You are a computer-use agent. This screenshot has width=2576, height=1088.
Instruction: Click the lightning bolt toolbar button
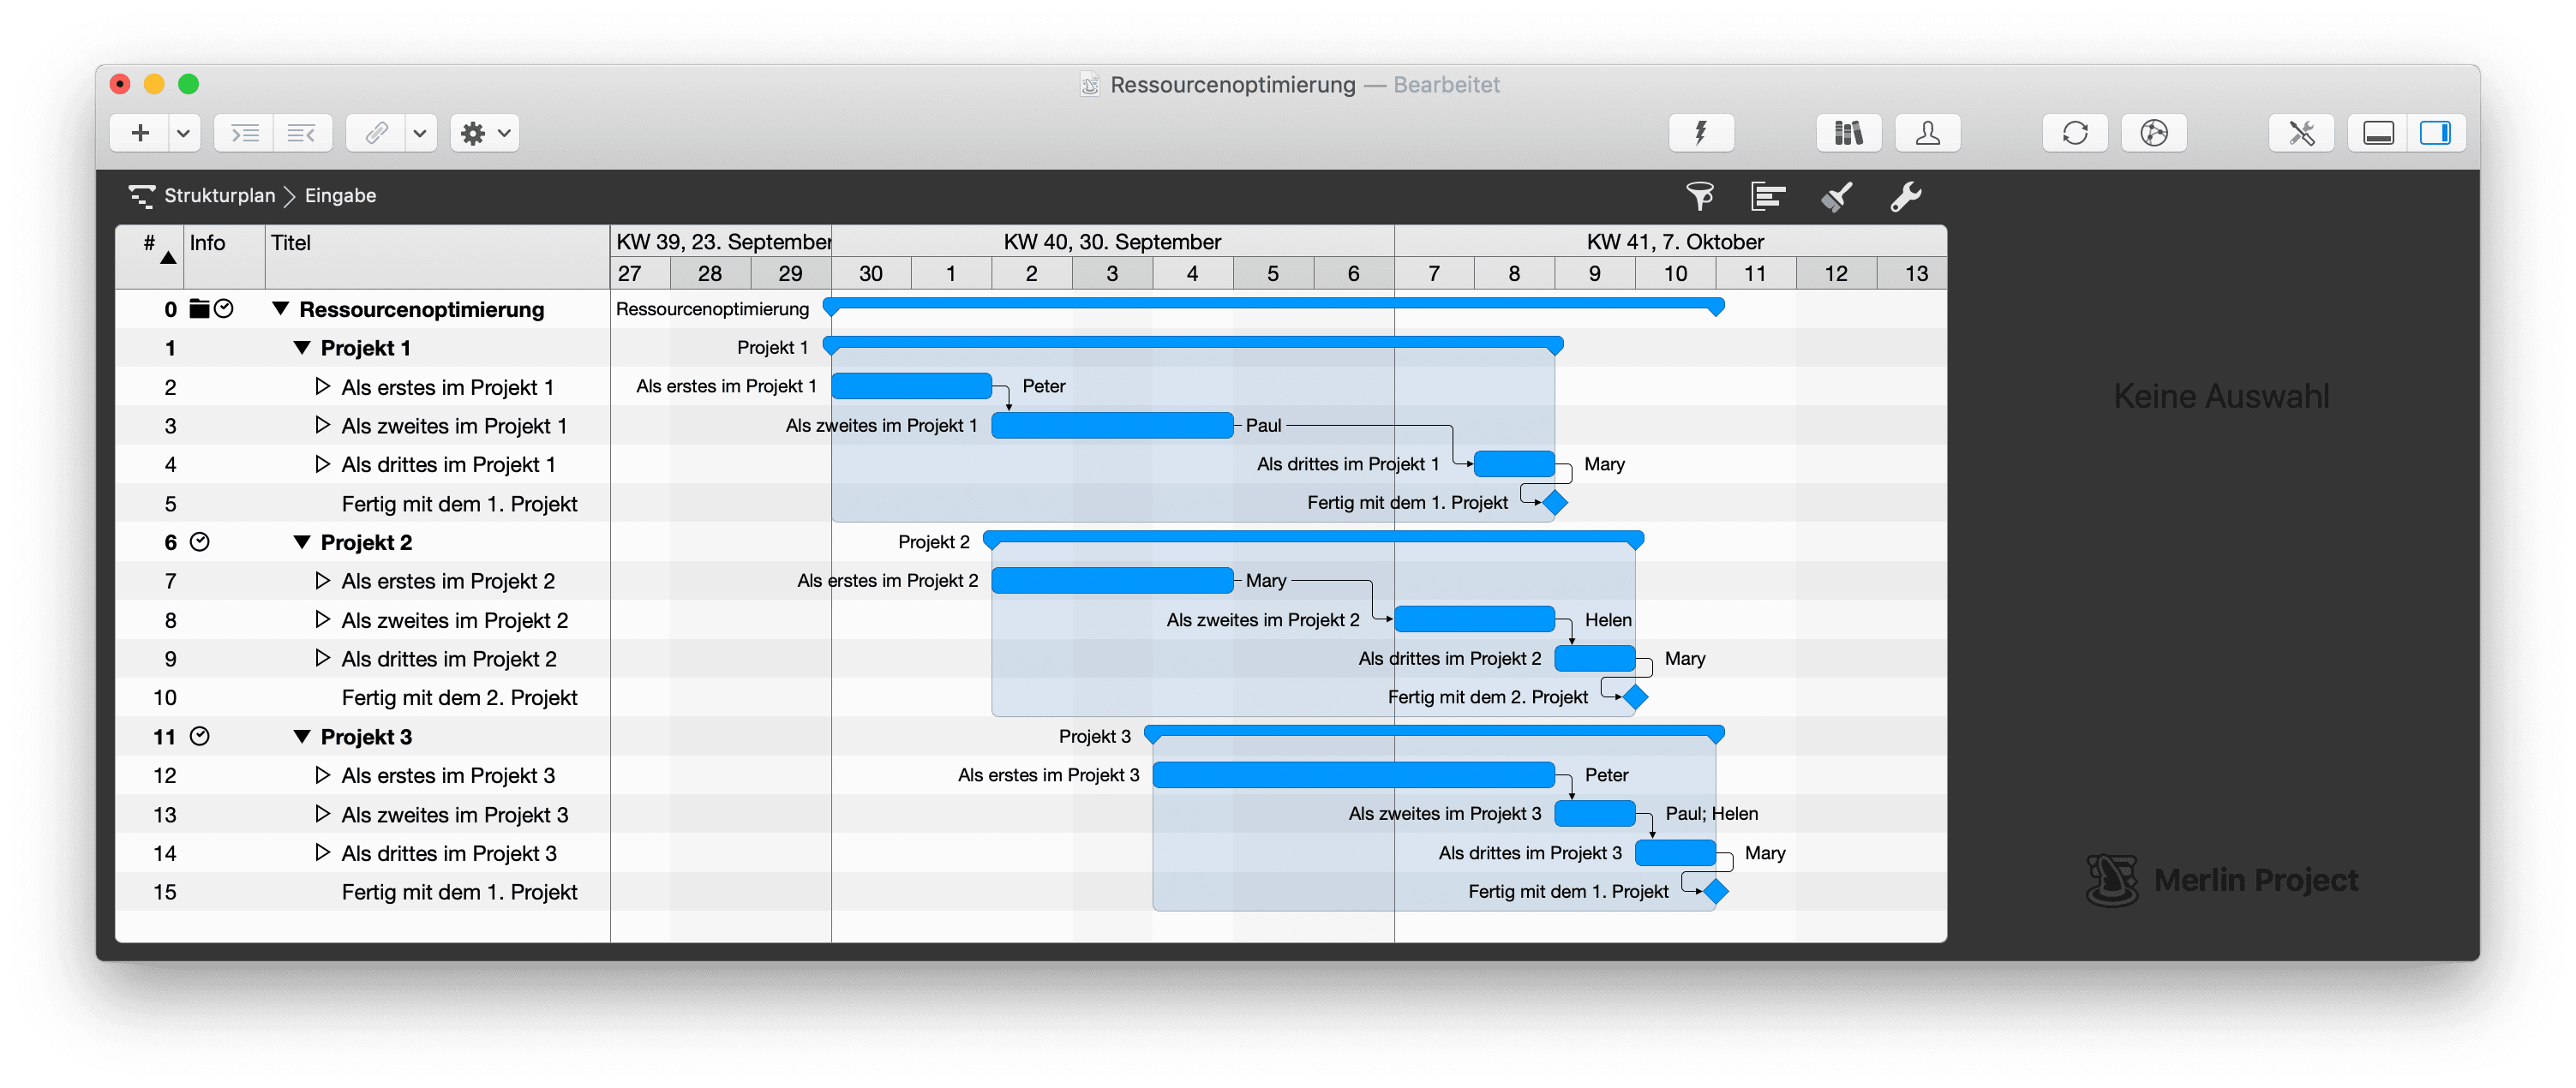(1701, 133)
